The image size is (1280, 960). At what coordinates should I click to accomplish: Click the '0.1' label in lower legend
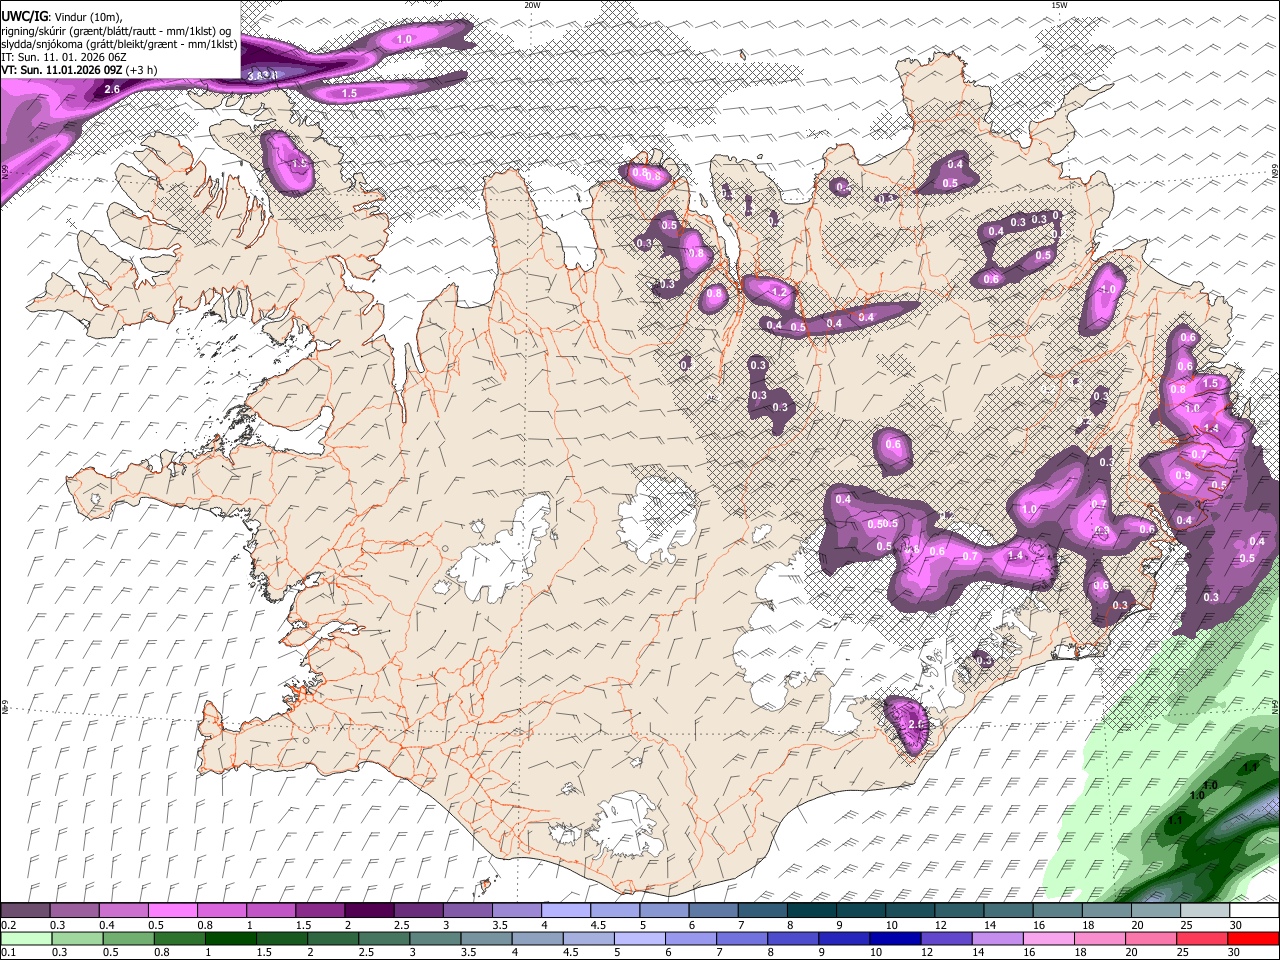coord(9,951)
